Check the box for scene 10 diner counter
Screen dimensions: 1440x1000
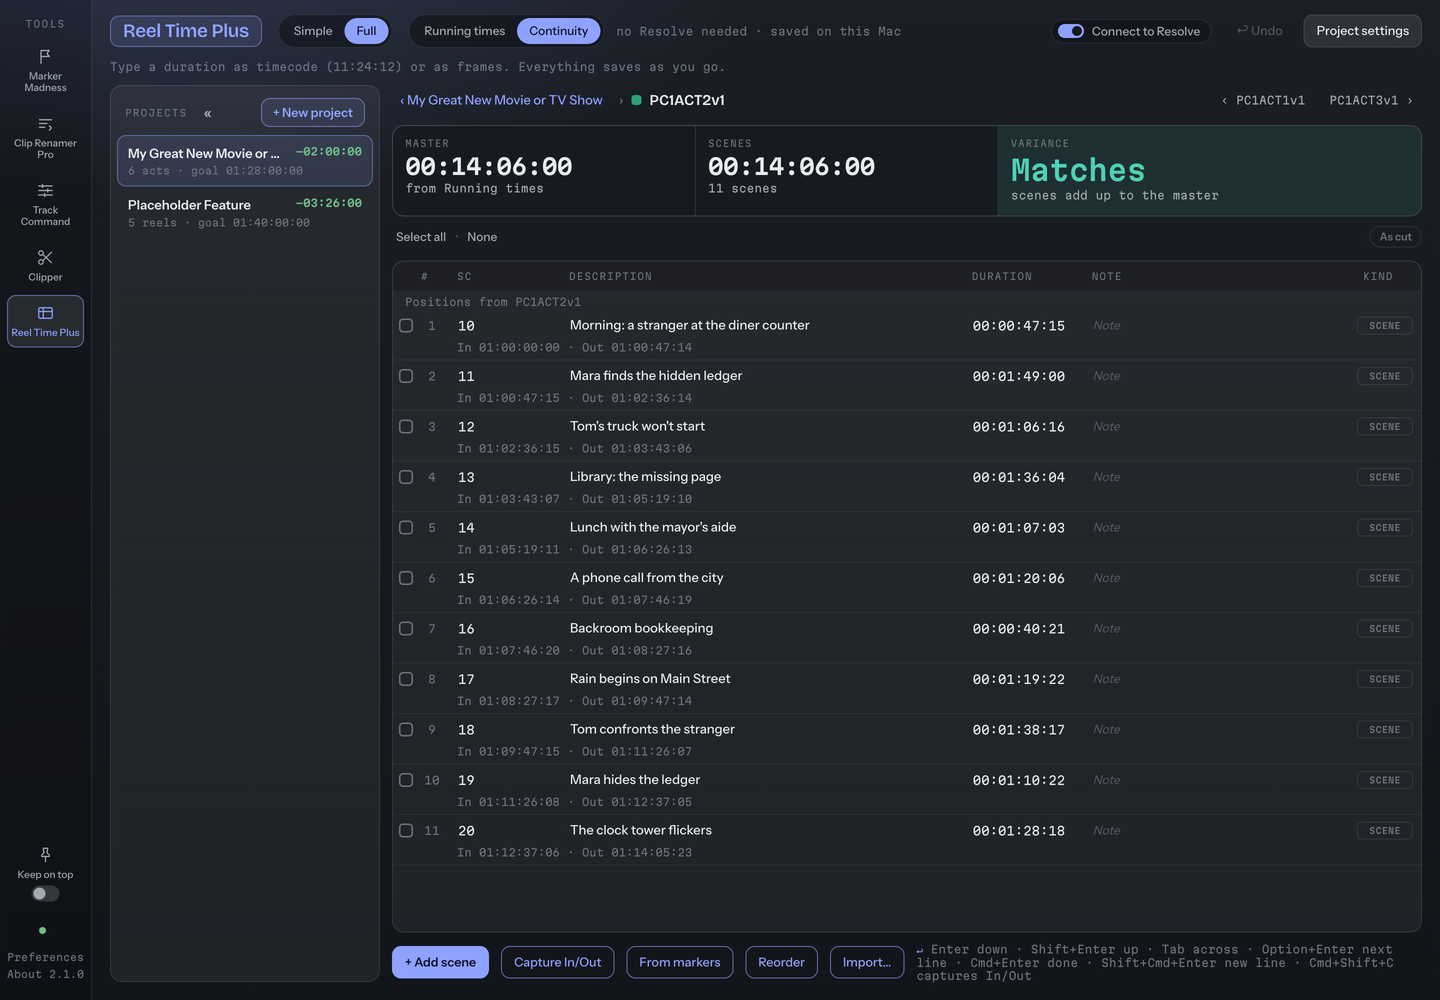[406, 325]
